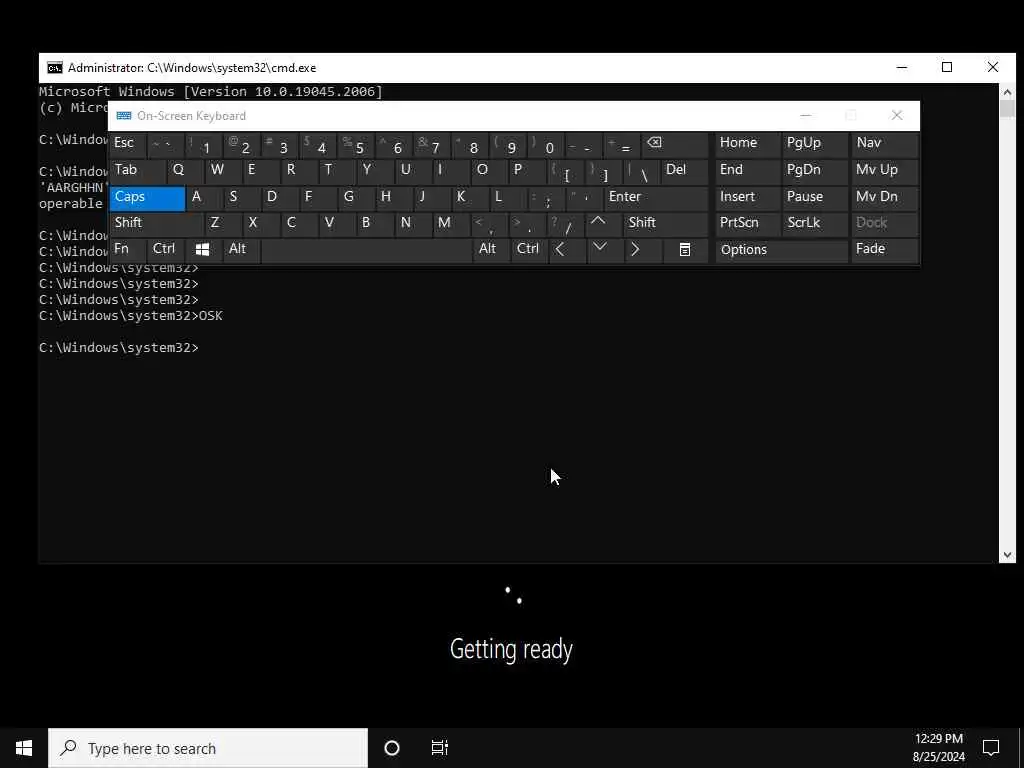Toggle the left Alt key
This screenshot has height=768, width=1024.
coord(240,249)
